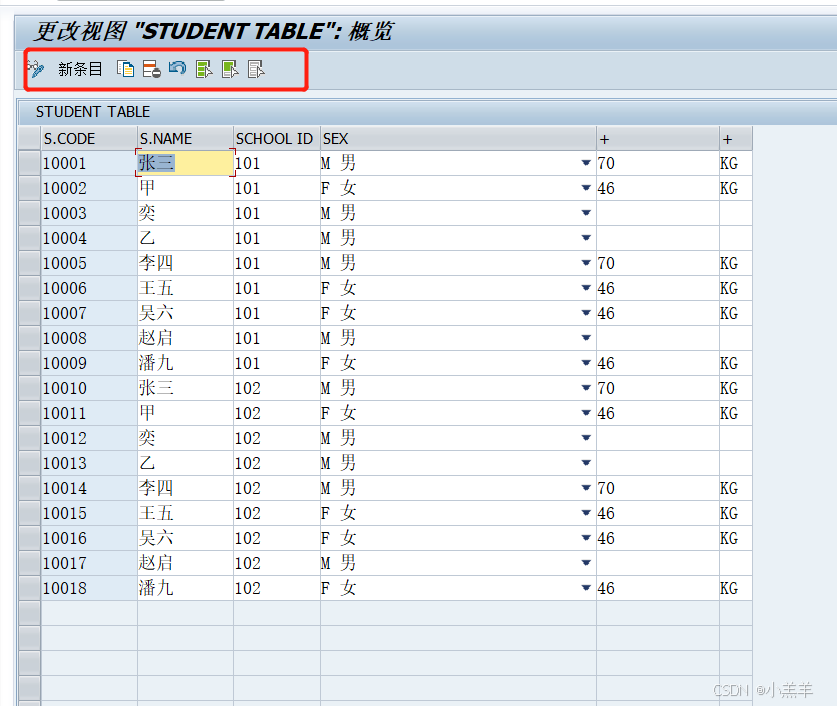
Task: Click the plus header above KG units
Action: tap(736, 138)
